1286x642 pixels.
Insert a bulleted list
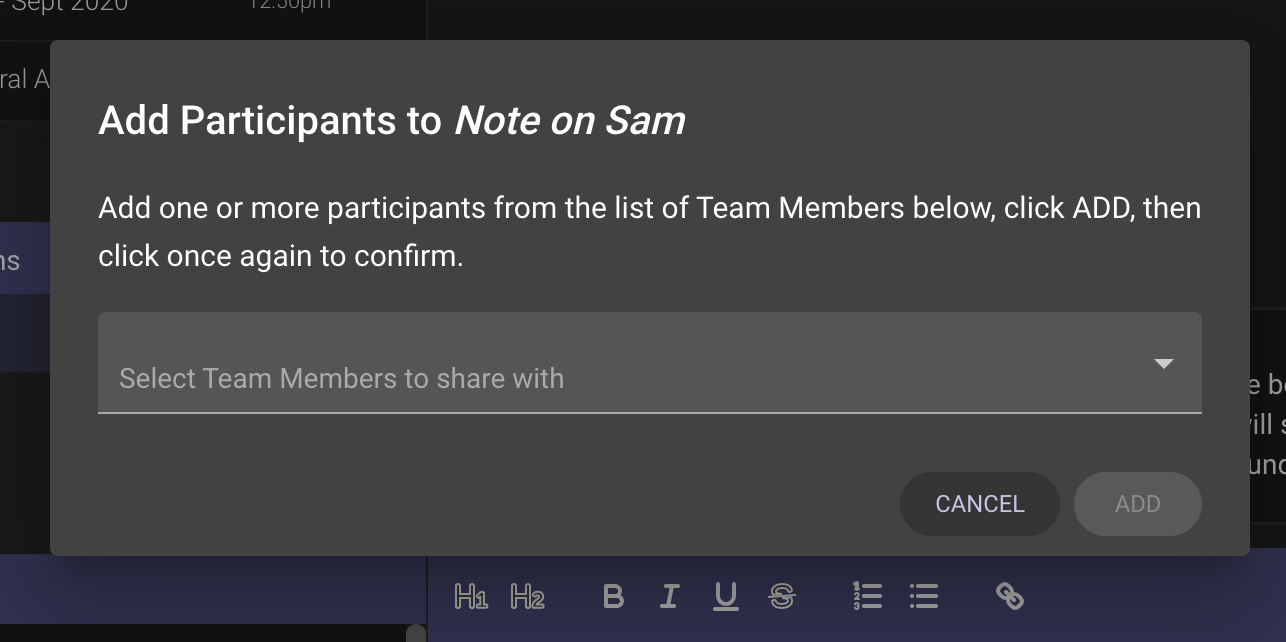pos(924,597)
